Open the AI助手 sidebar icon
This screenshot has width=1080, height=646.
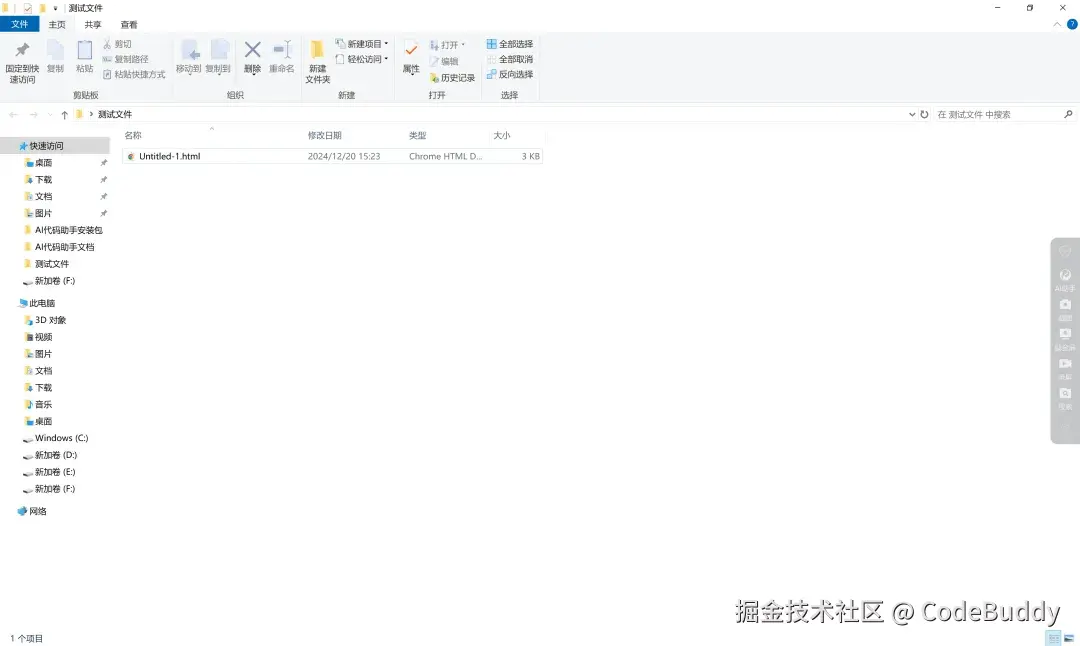pos(1064,278)
